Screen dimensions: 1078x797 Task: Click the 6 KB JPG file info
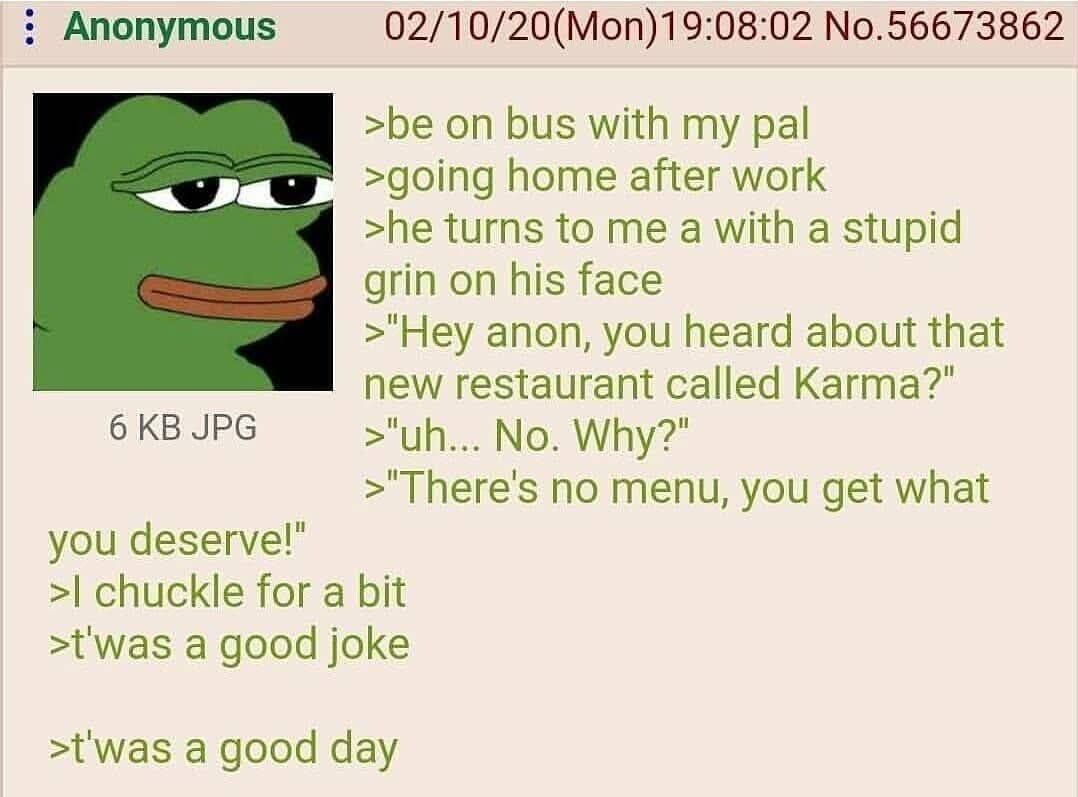tap(183, 428)
